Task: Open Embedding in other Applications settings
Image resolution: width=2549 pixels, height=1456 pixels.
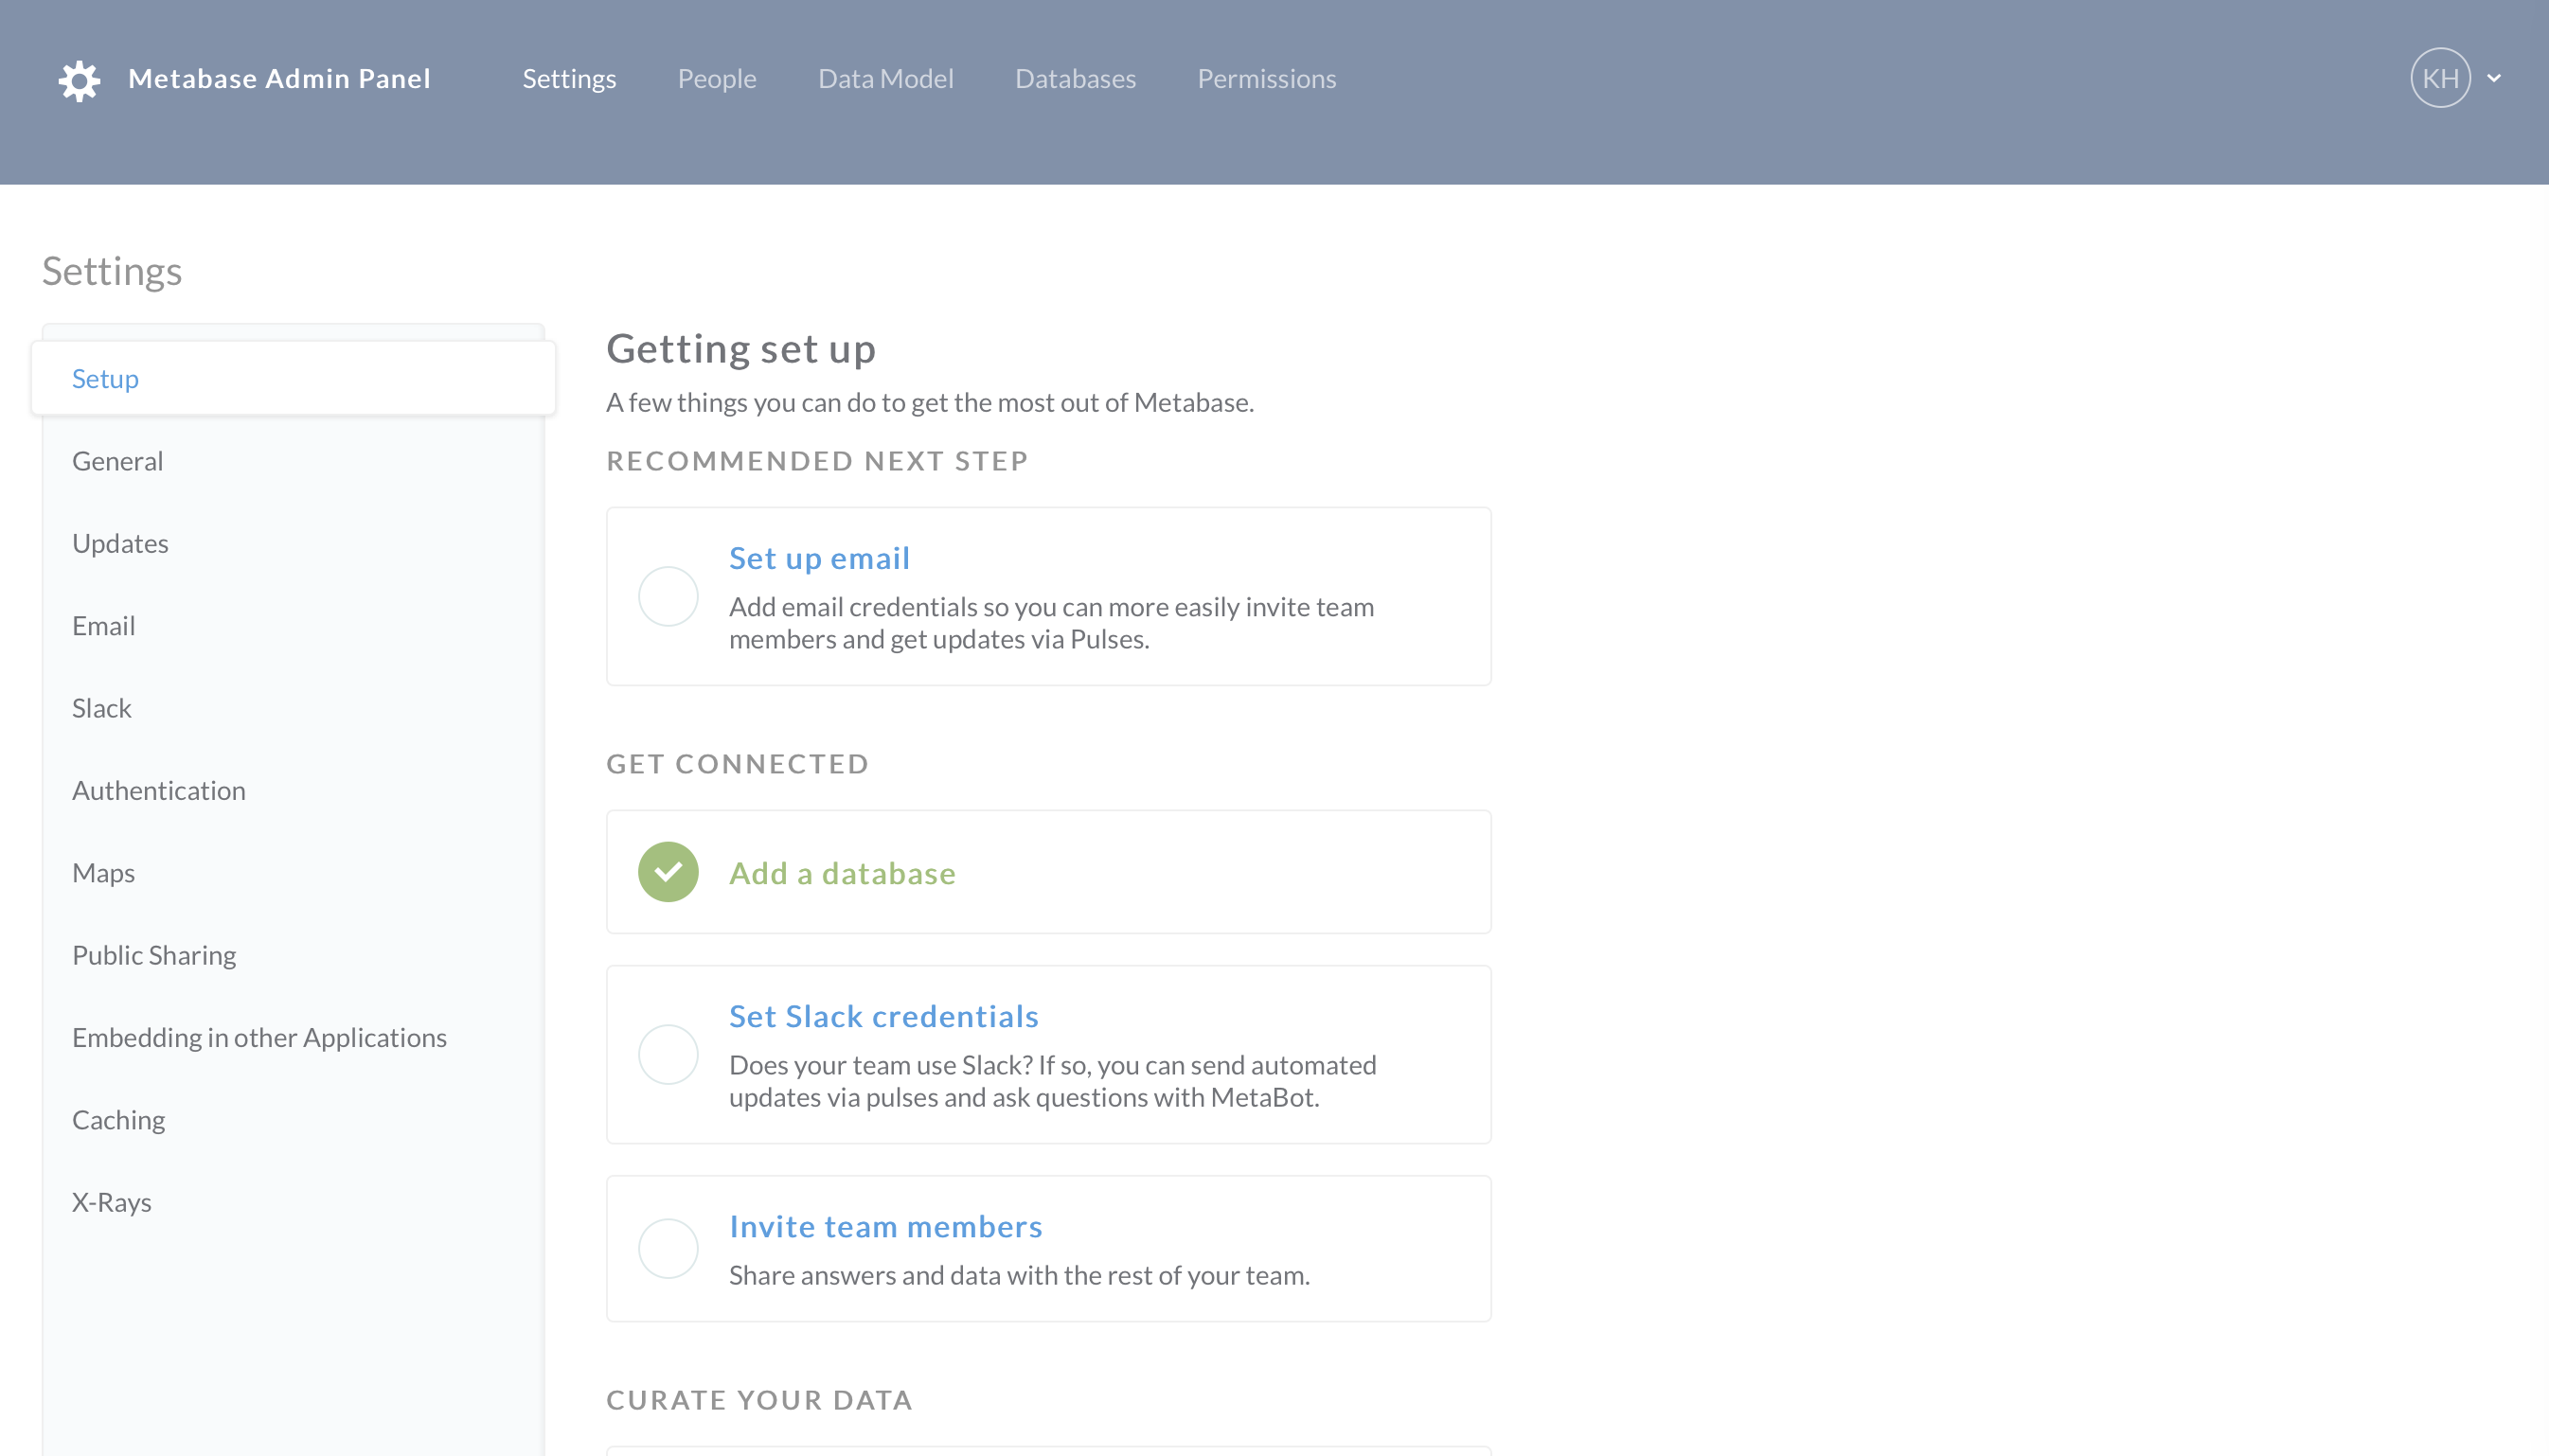Action: point(259,1037)
